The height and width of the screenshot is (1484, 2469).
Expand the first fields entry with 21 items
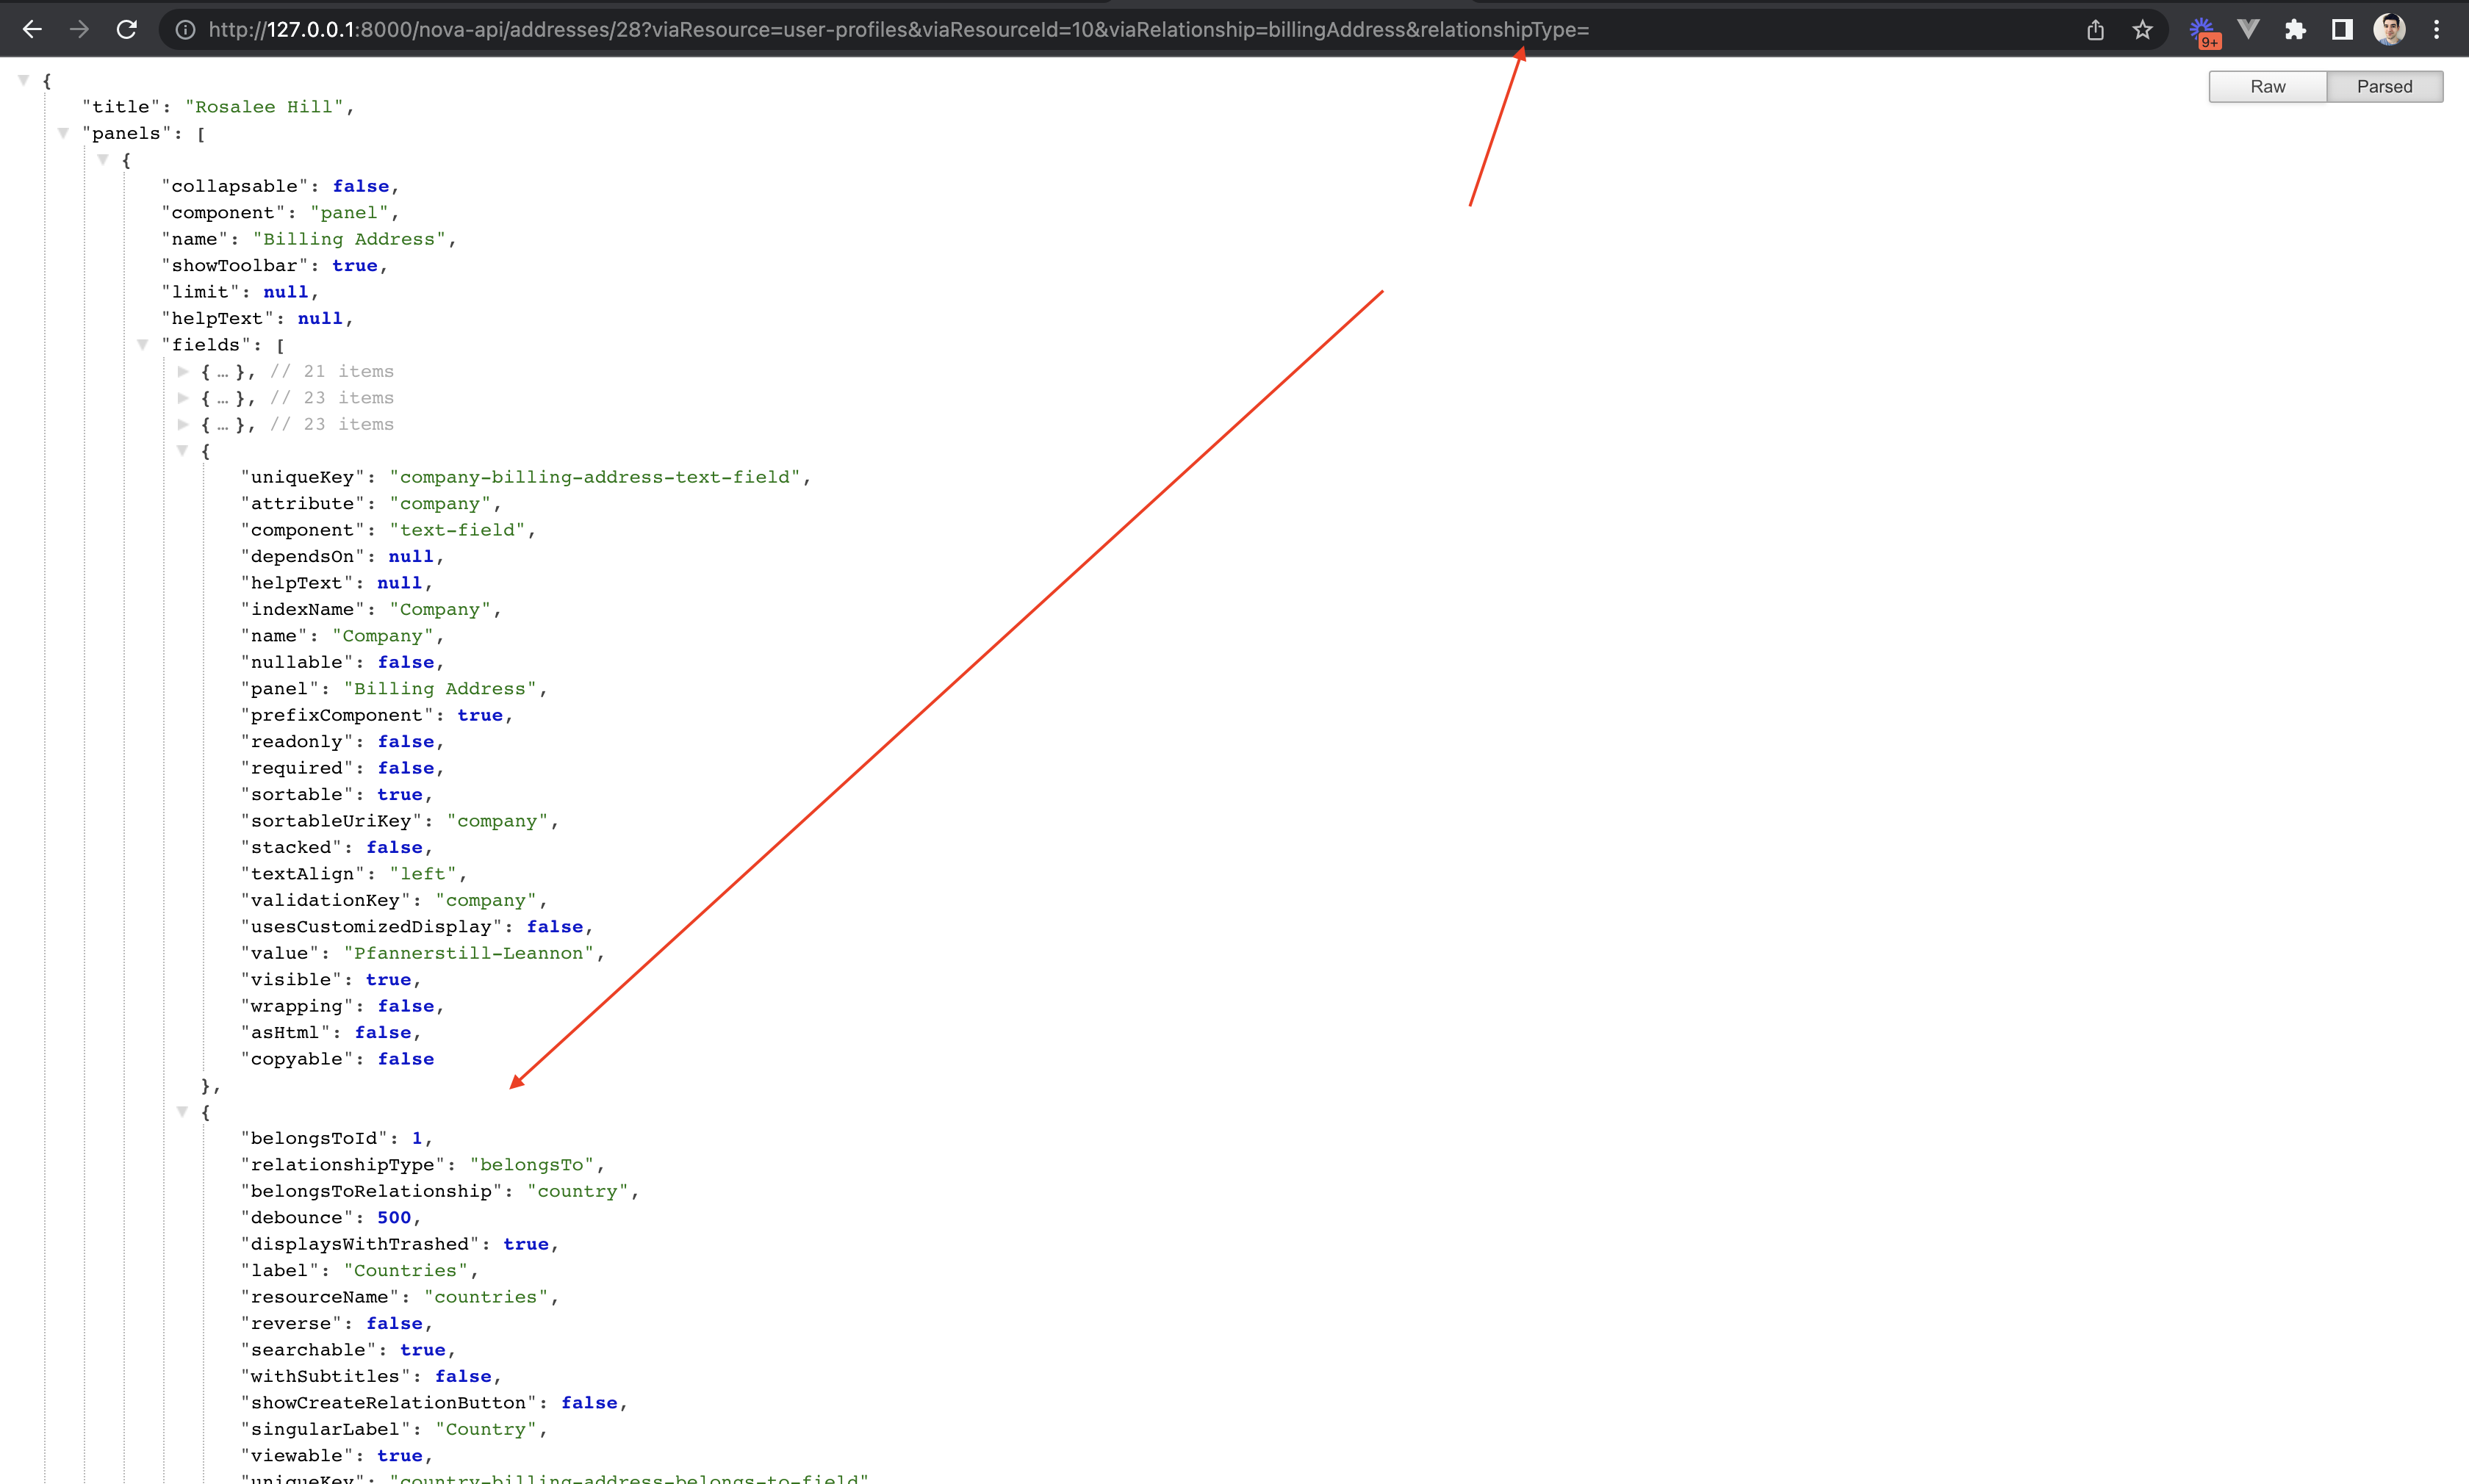click(184, 371)
